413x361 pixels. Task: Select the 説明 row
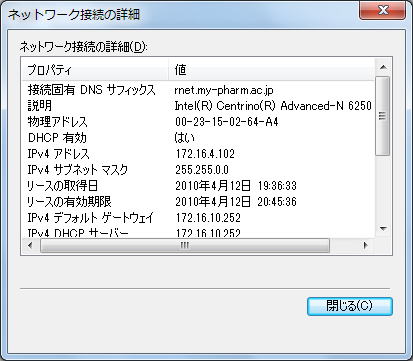point(199,106)
